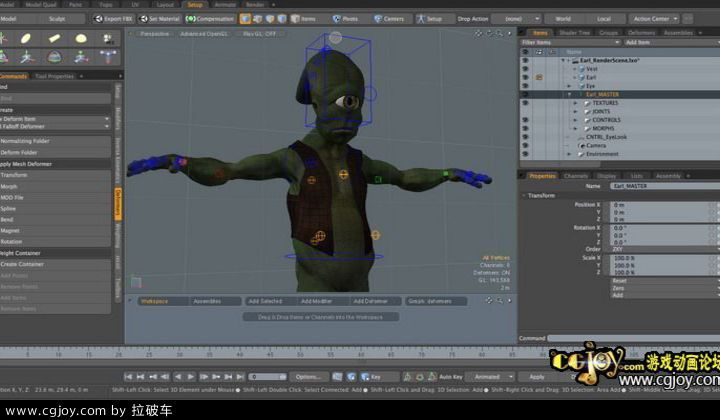The width and height of the screenshot is (720, 420).
Task: Expand the JOINTS group
Action: [575, 112]
